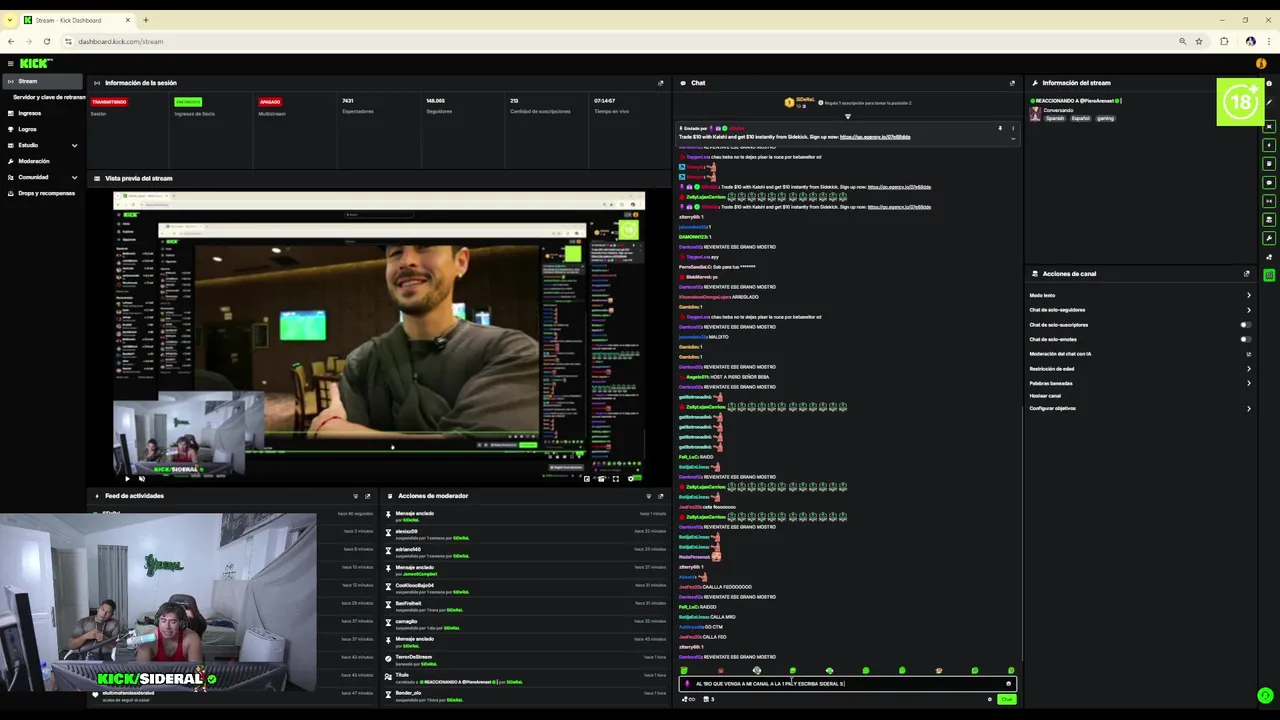The width and height of the screenshot is (1280, 720).
Task: Expand the Comunidad sidebar section
Action: 40,177
